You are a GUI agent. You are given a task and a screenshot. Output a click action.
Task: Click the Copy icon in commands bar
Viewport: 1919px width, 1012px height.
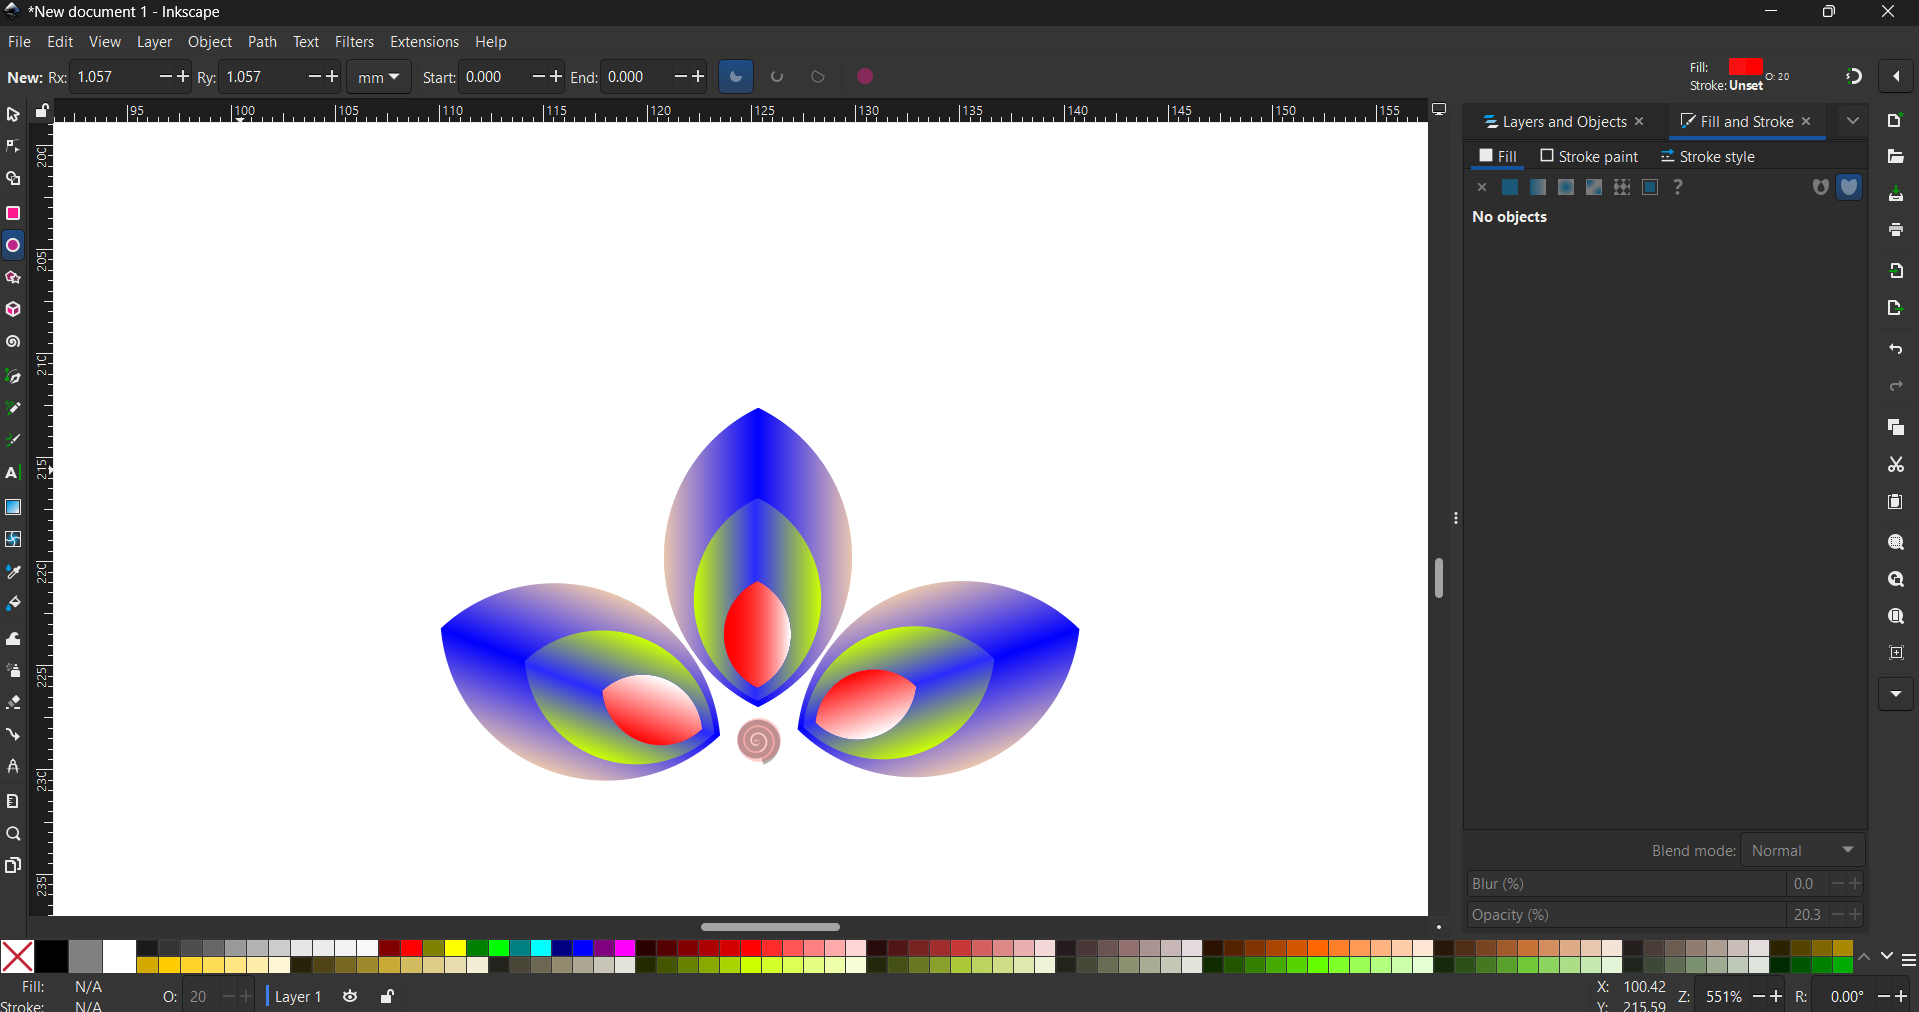point(1895,428)
